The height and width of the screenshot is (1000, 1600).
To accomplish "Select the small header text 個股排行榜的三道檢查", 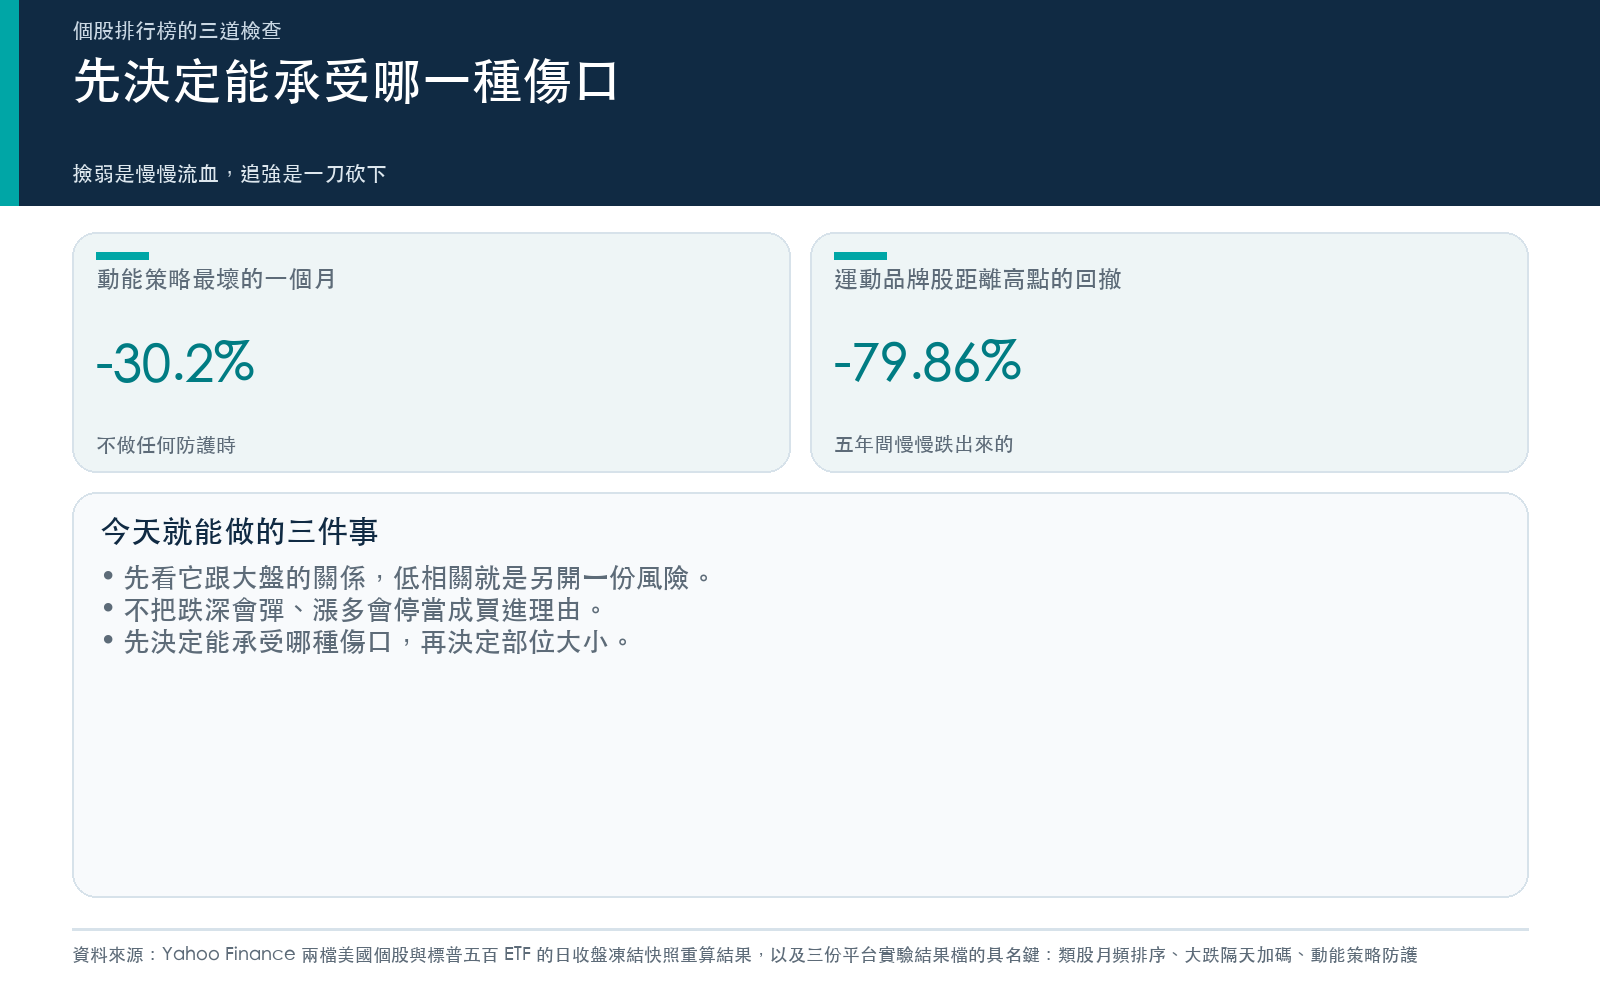I will [177, 31].
